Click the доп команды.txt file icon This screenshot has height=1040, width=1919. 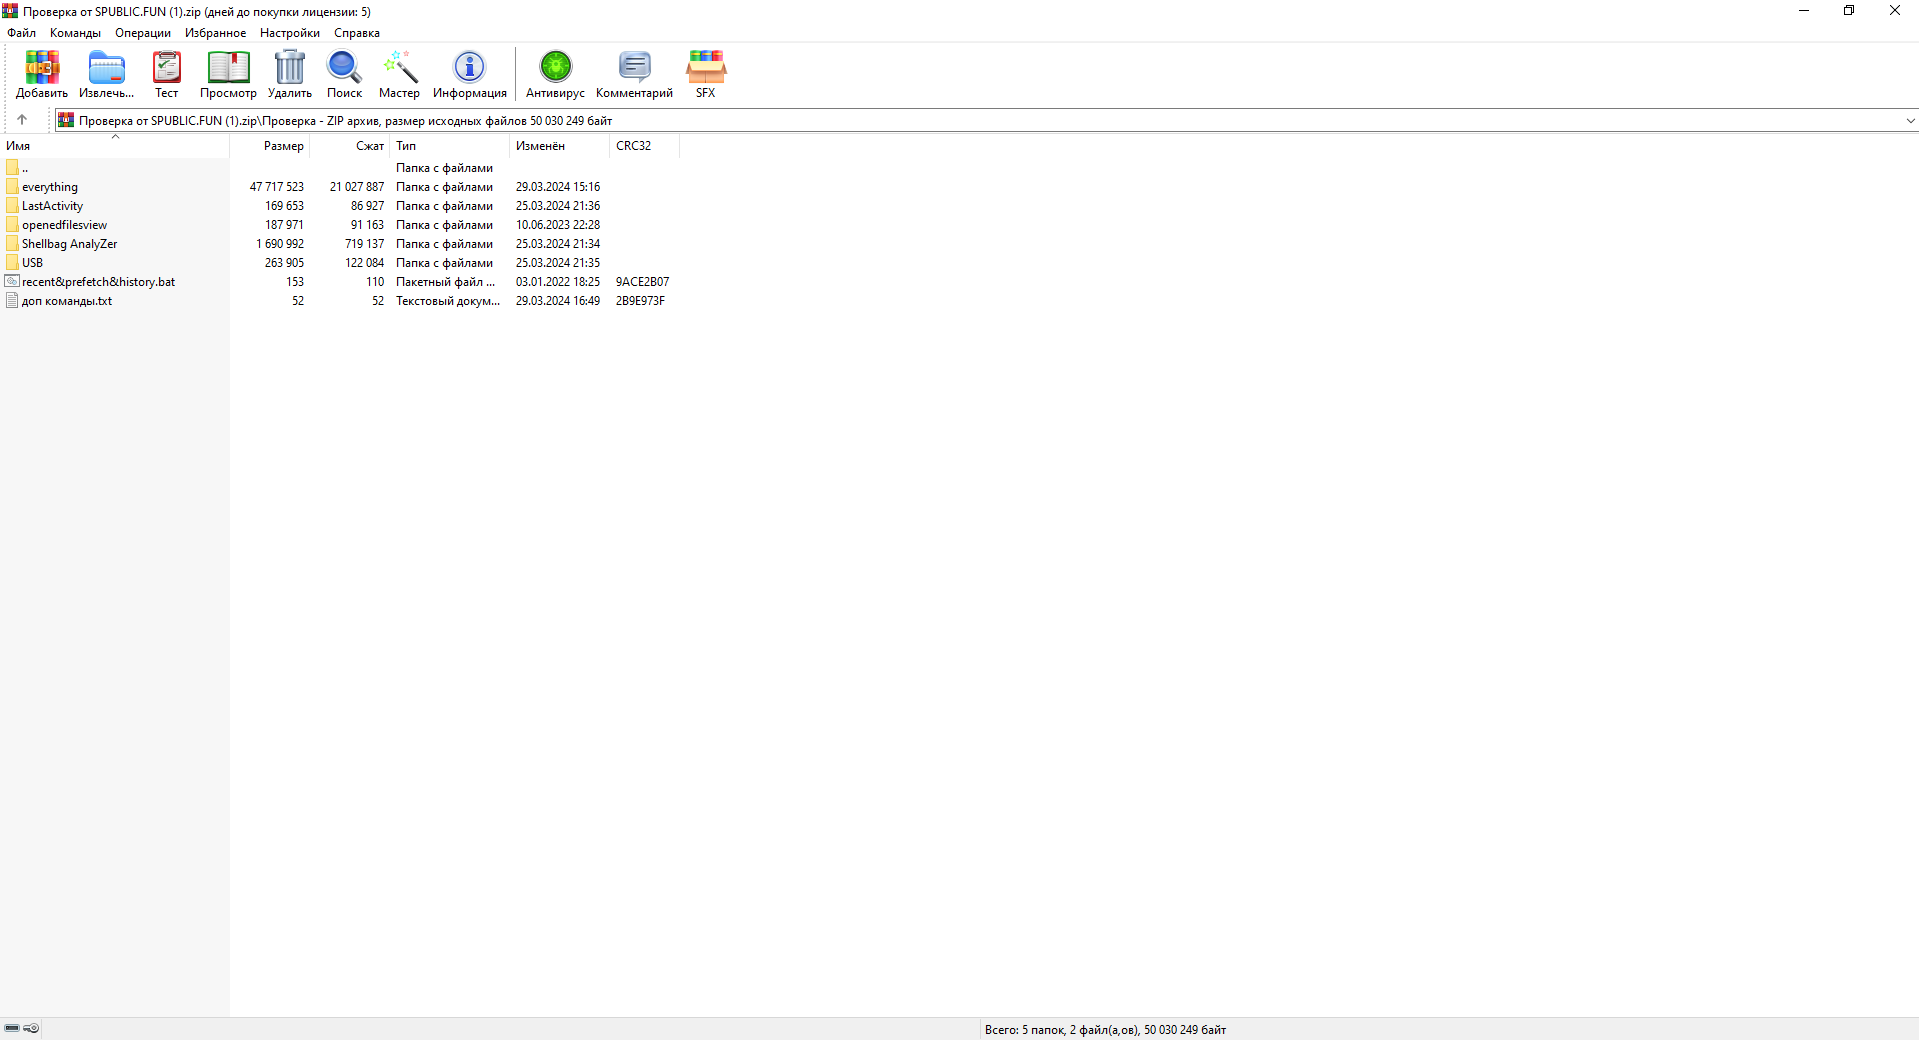click(x=12, y=301)
